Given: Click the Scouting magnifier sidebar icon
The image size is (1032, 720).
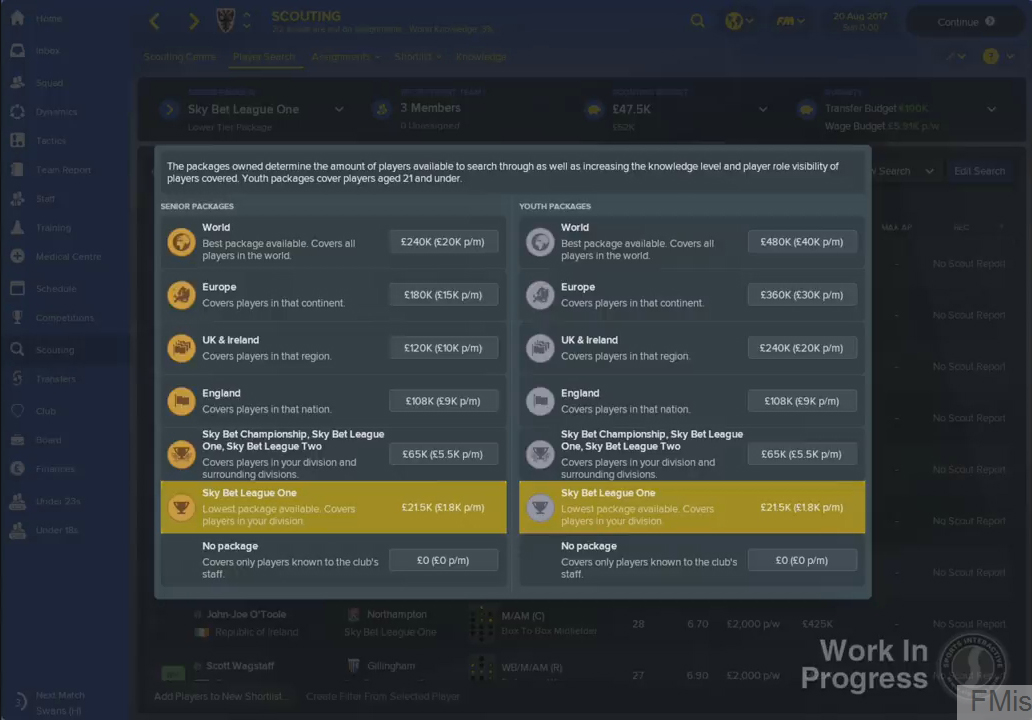Looking at the screenshot, I should (x=18, y=349).
